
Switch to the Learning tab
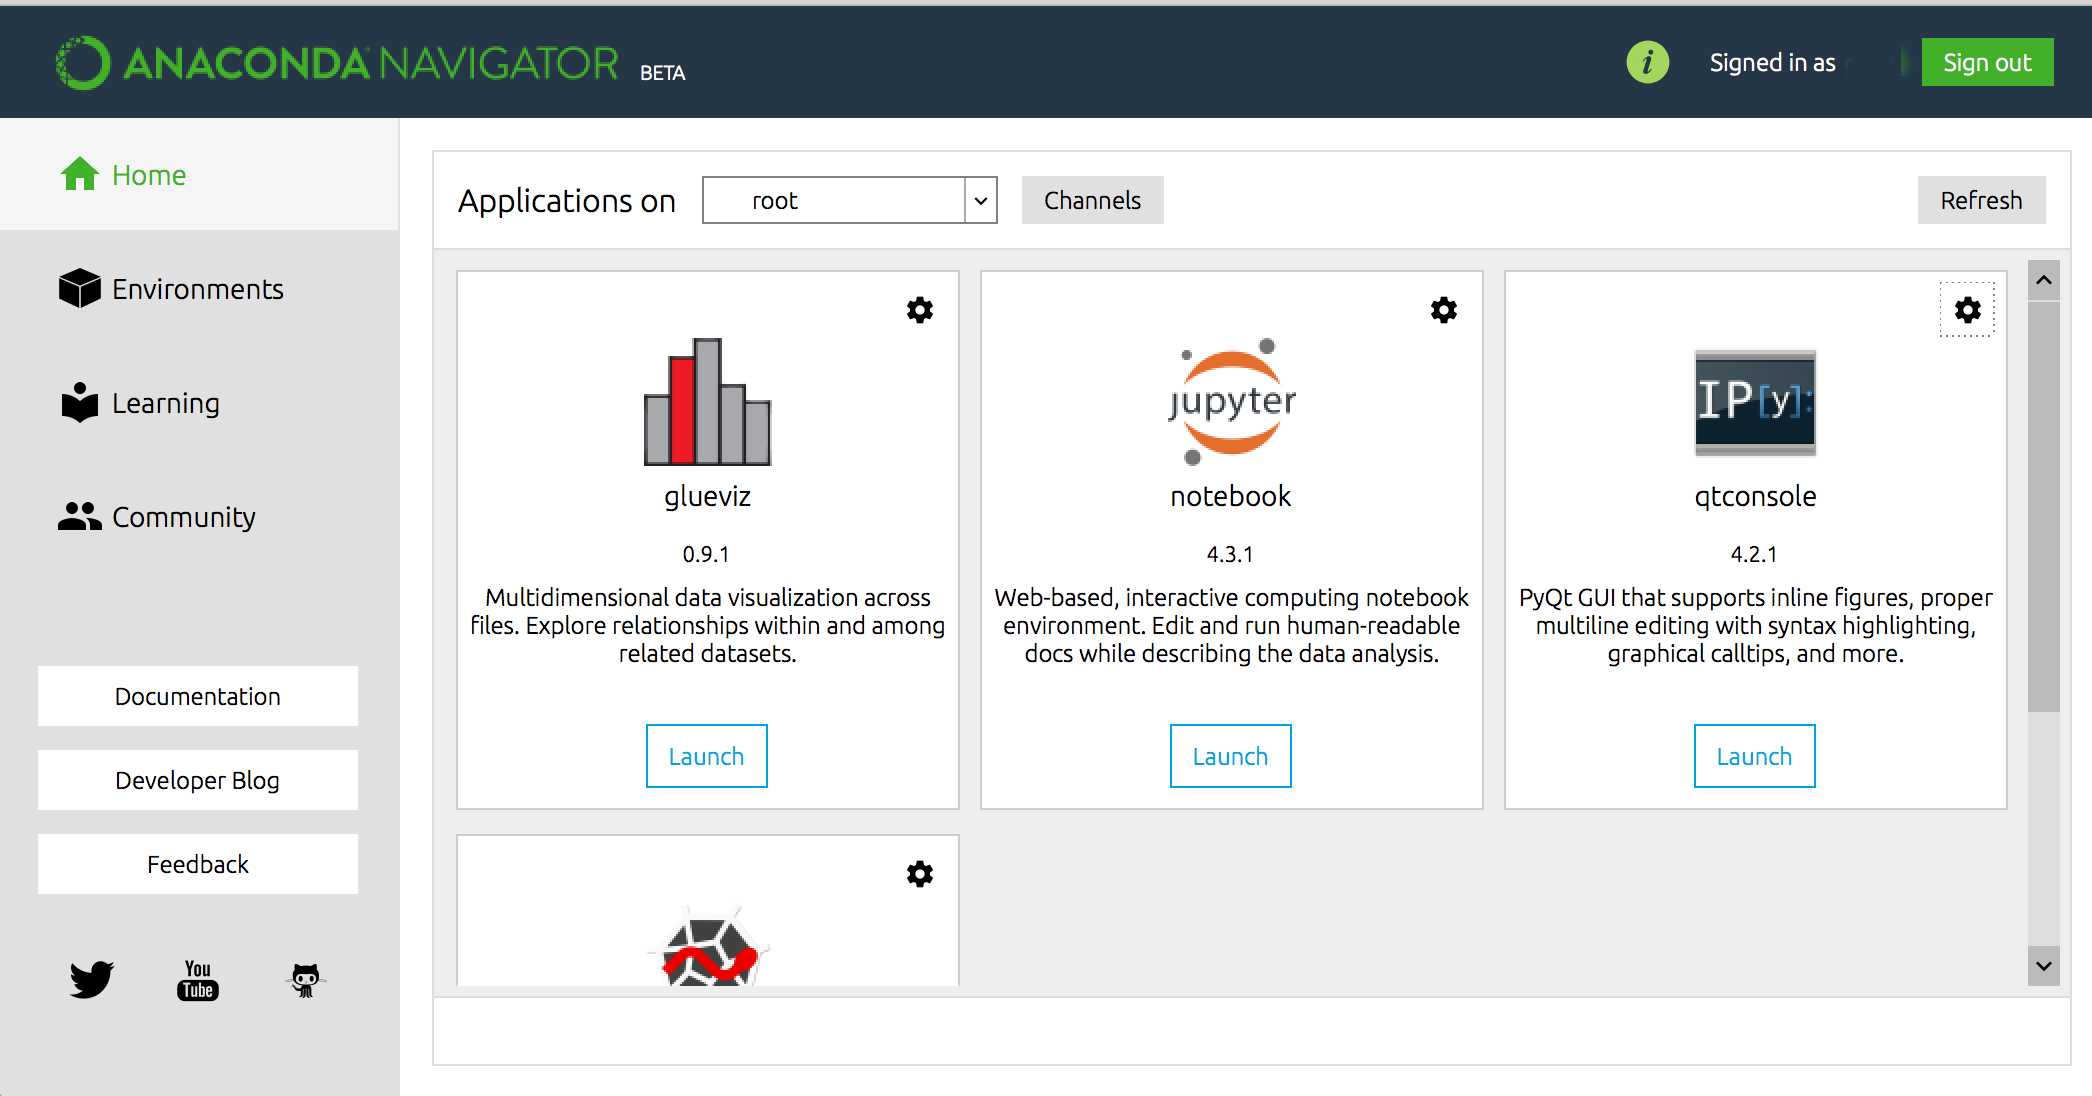click(x=199, y=403)
